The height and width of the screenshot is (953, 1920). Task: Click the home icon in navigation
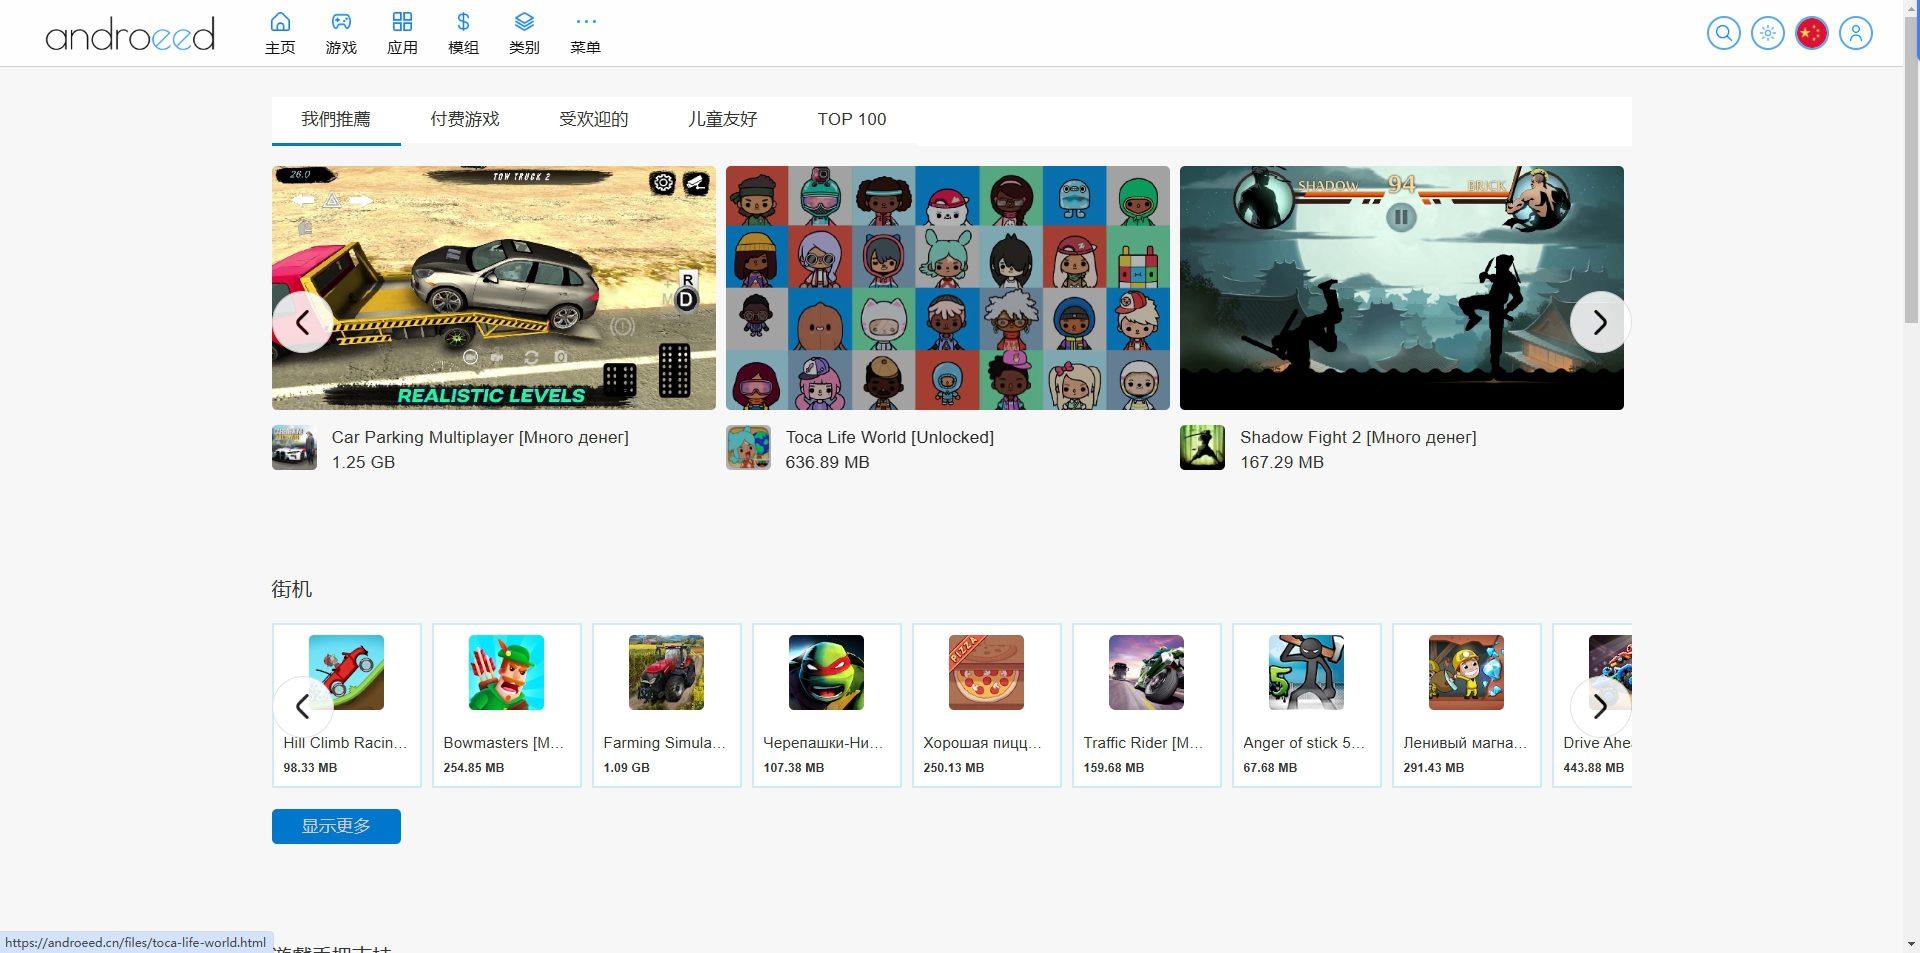(x=280, y=33)
